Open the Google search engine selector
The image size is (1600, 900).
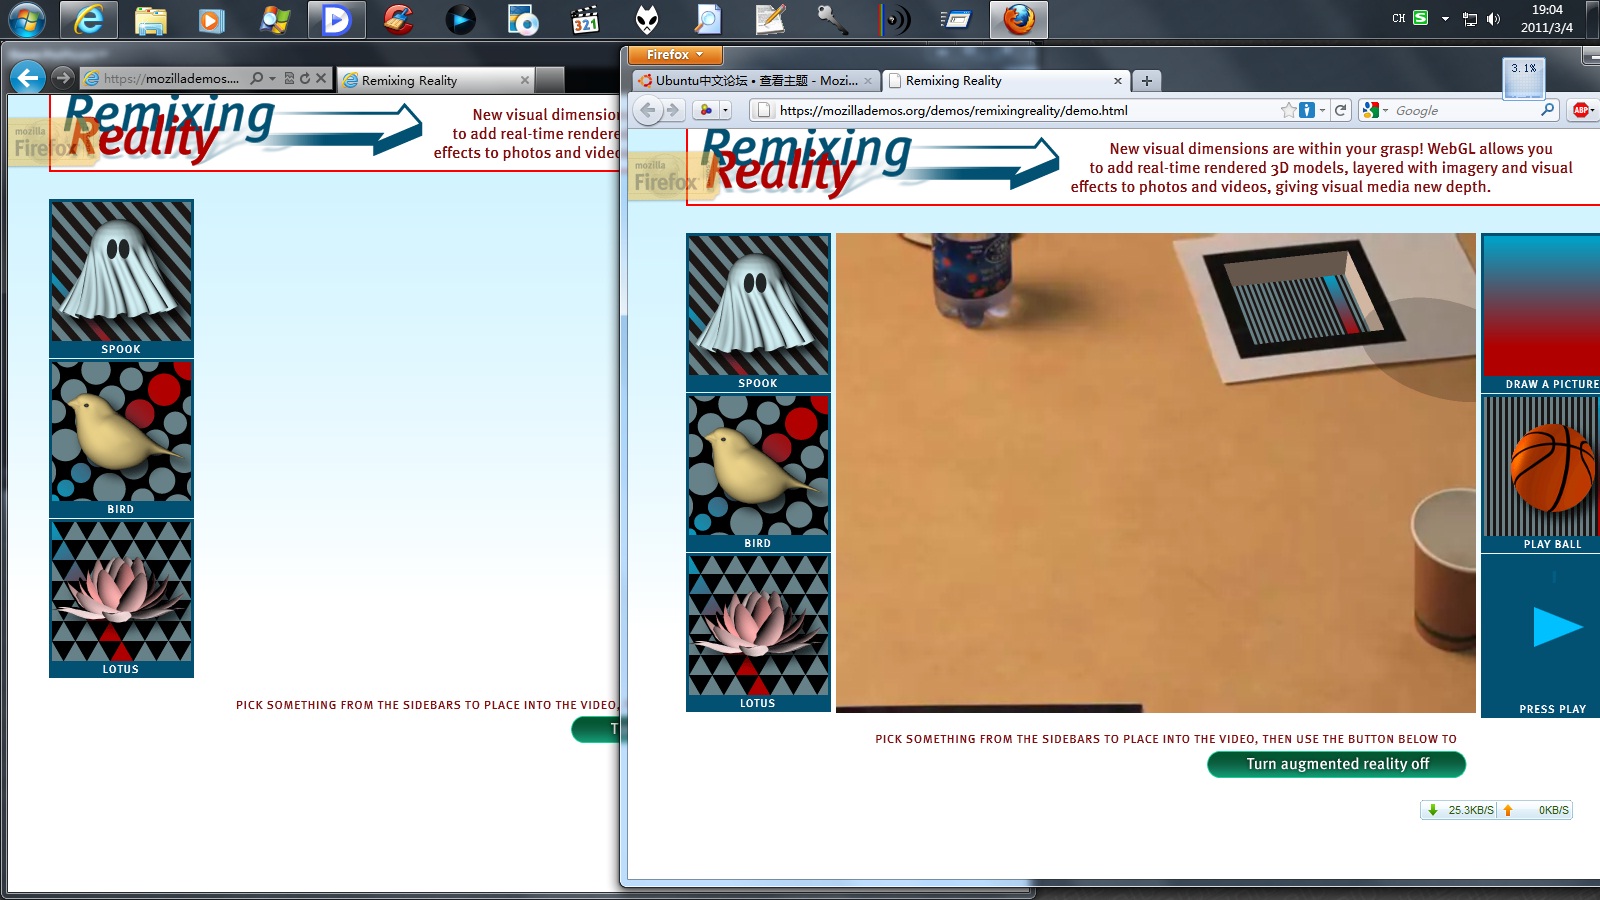click(1375, 110)
